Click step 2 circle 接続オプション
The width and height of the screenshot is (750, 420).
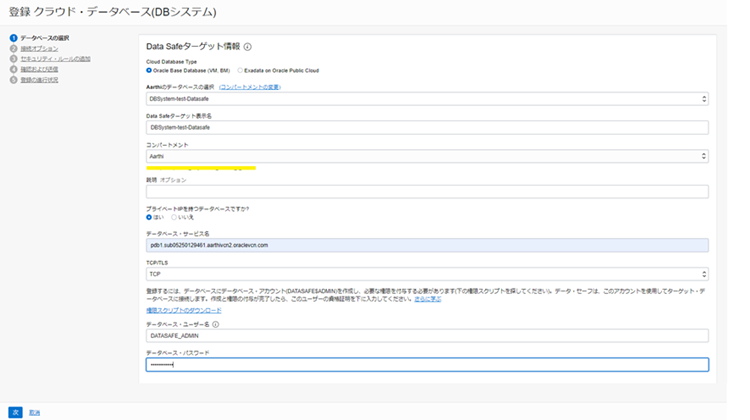(x=14, y=48)
